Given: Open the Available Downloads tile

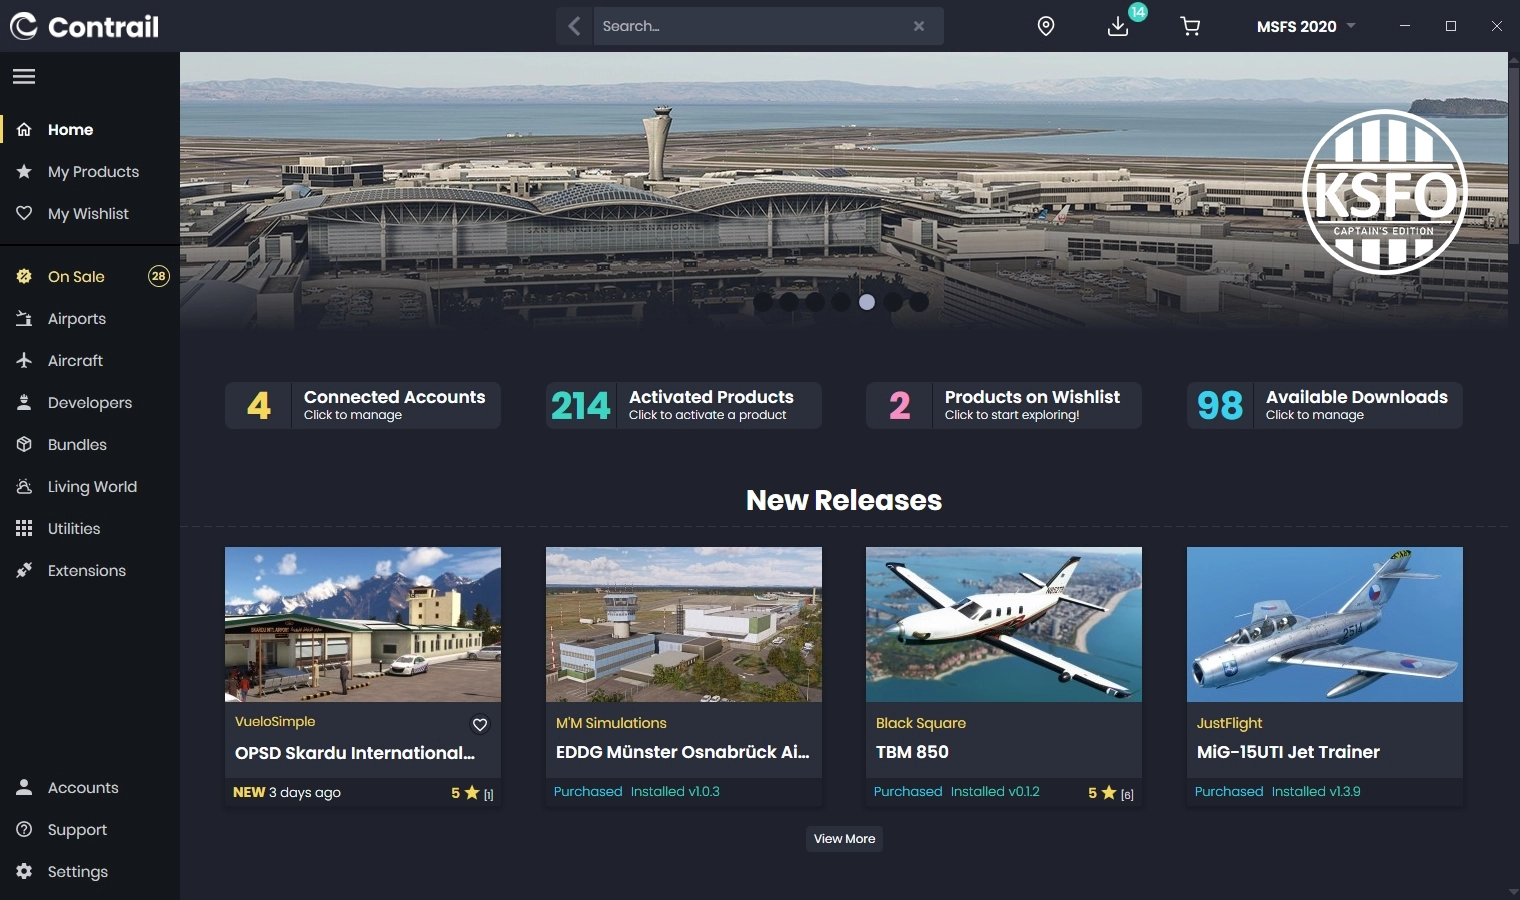Looking at the screenshot, I should 1325,405.
